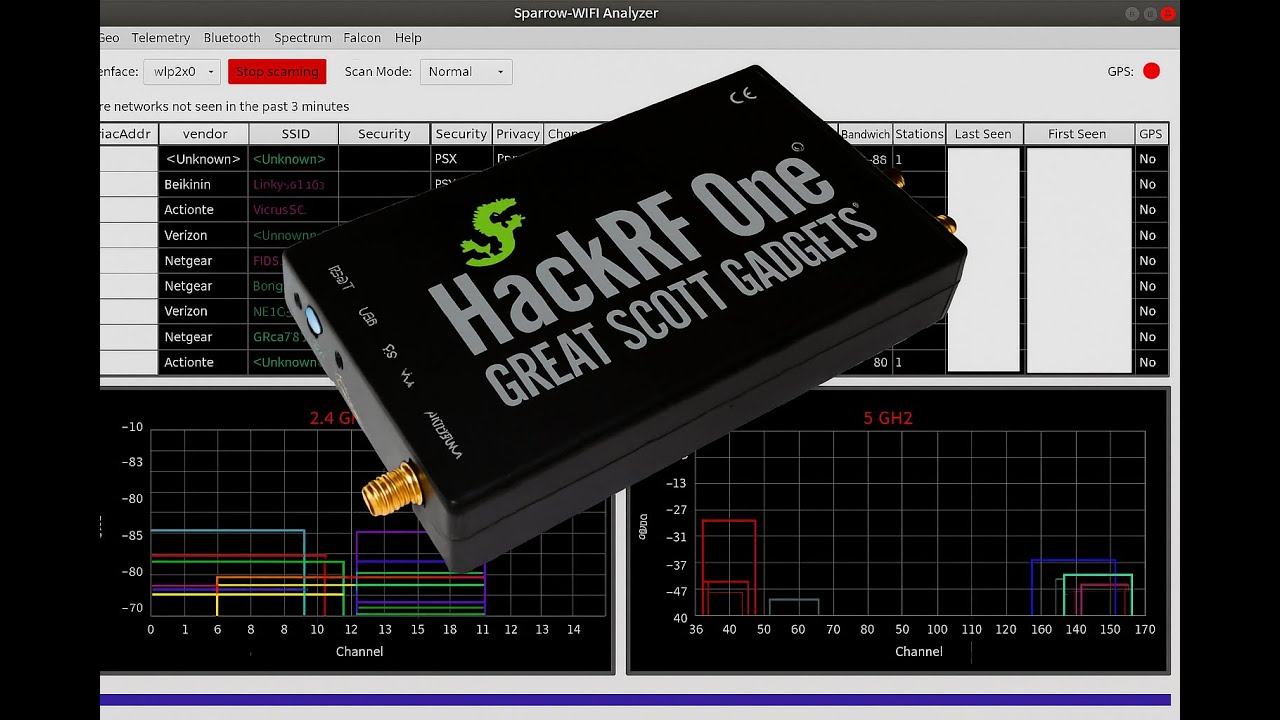Click the PSX cell in the first row

461,159
